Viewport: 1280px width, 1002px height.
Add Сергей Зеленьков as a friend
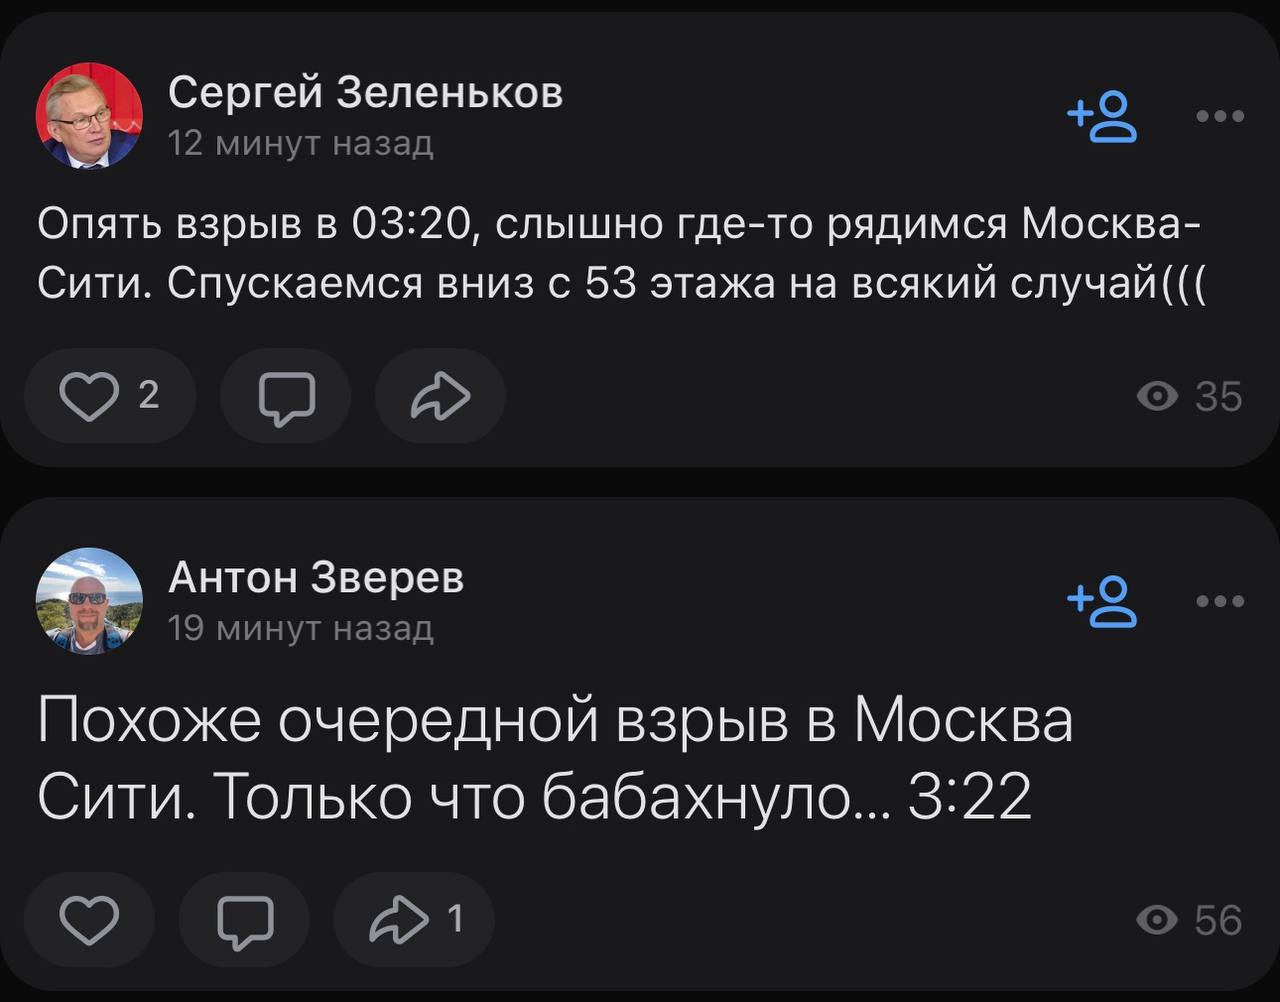[x=1102, y=117]
